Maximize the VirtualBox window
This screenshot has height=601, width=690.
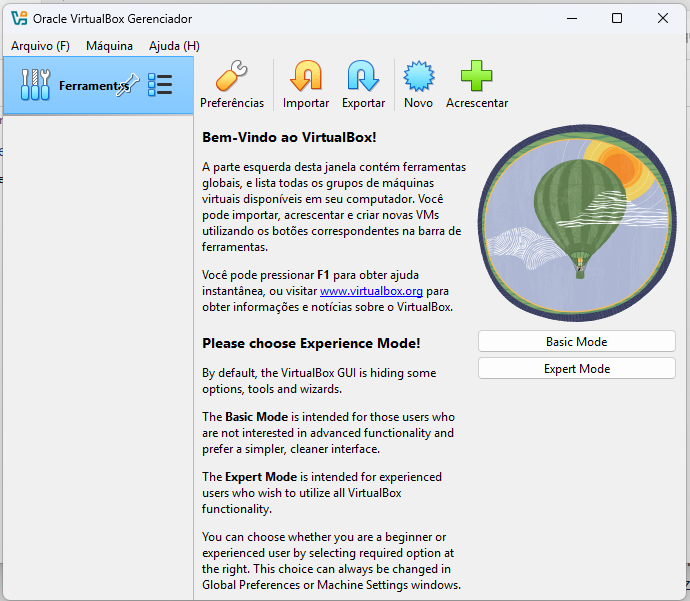617,18
